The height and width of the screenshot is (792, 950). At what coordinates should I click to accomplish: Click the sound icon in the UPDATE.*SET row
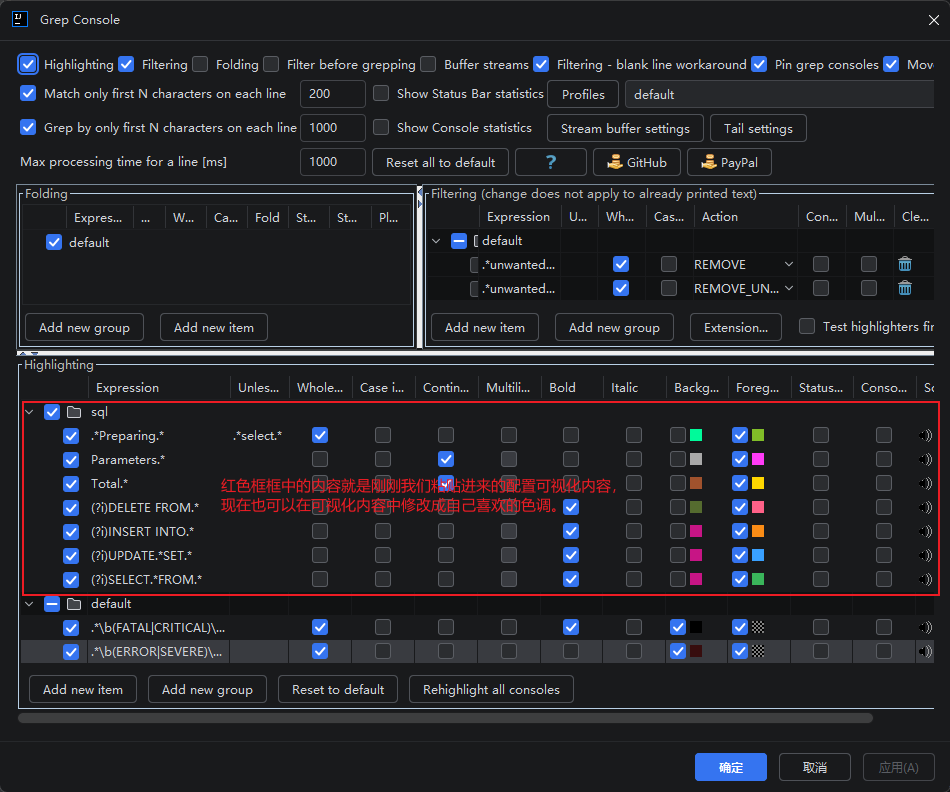[925, 555]
